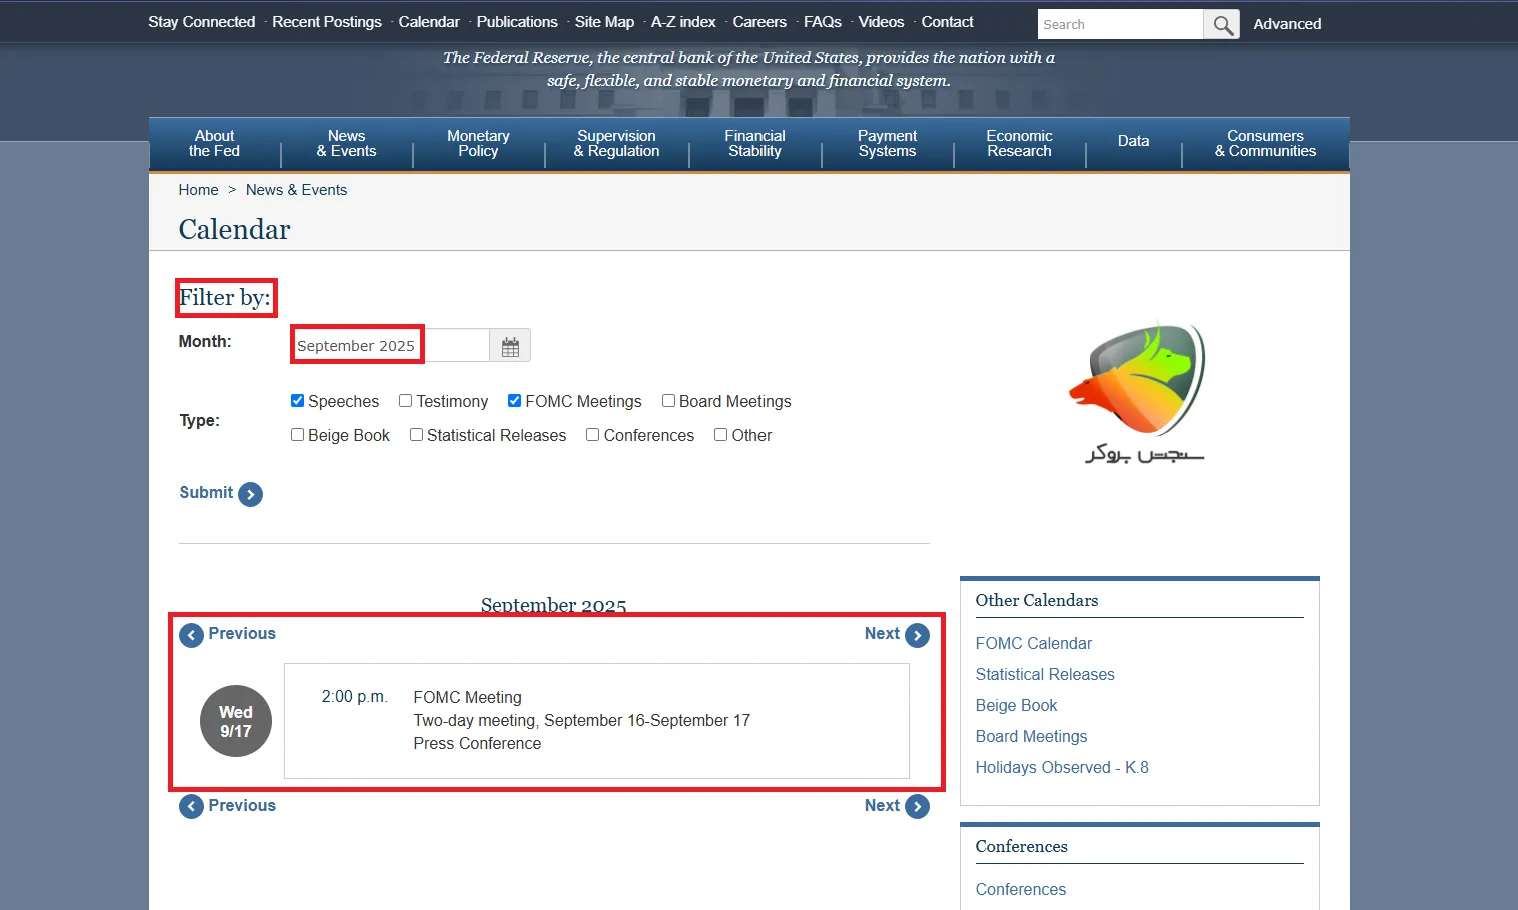The width and height of the screenshot is (1518, 910).
Task: Uncheck the Speeches checkbox
Action: (x=297, y=401)
